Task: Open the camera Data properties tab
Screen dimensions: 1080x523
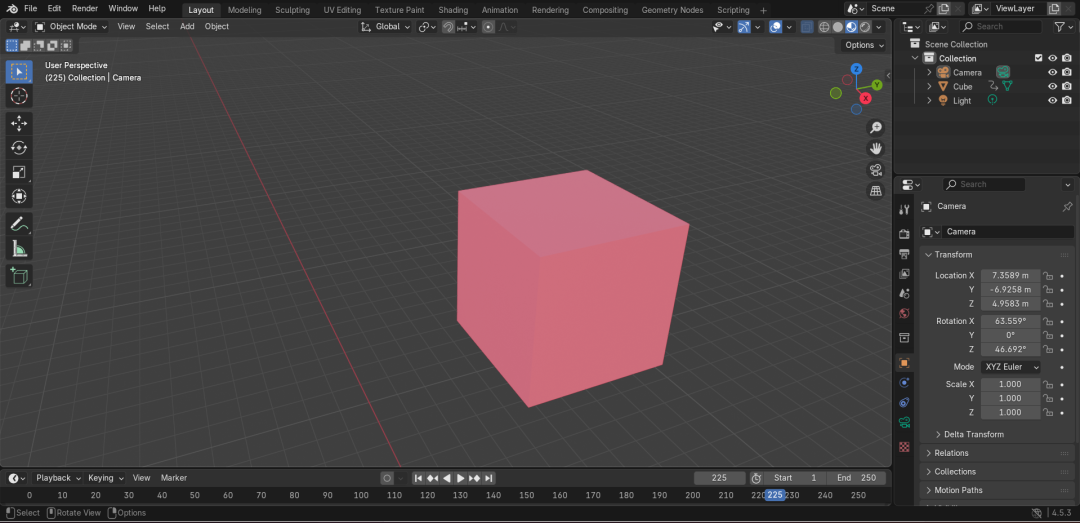Action: point(904,422)
